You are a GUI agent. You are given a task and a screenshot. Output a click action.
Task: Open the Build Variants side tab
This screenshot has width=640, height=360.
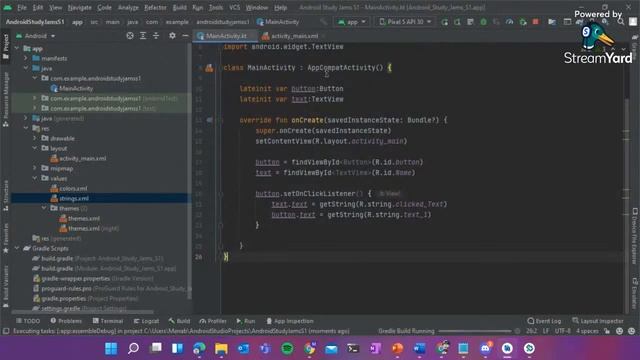6,286
